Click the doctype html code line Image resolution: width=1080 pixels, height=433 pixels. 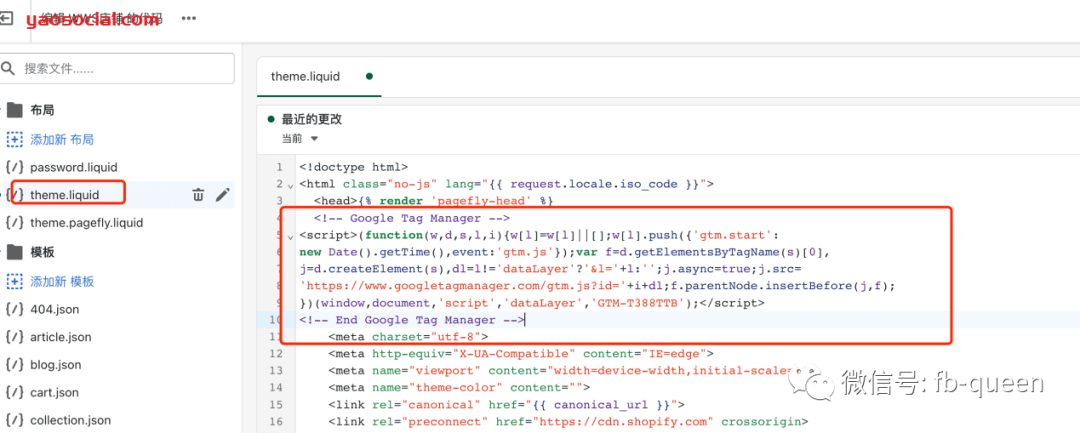(x=353, y=167)
